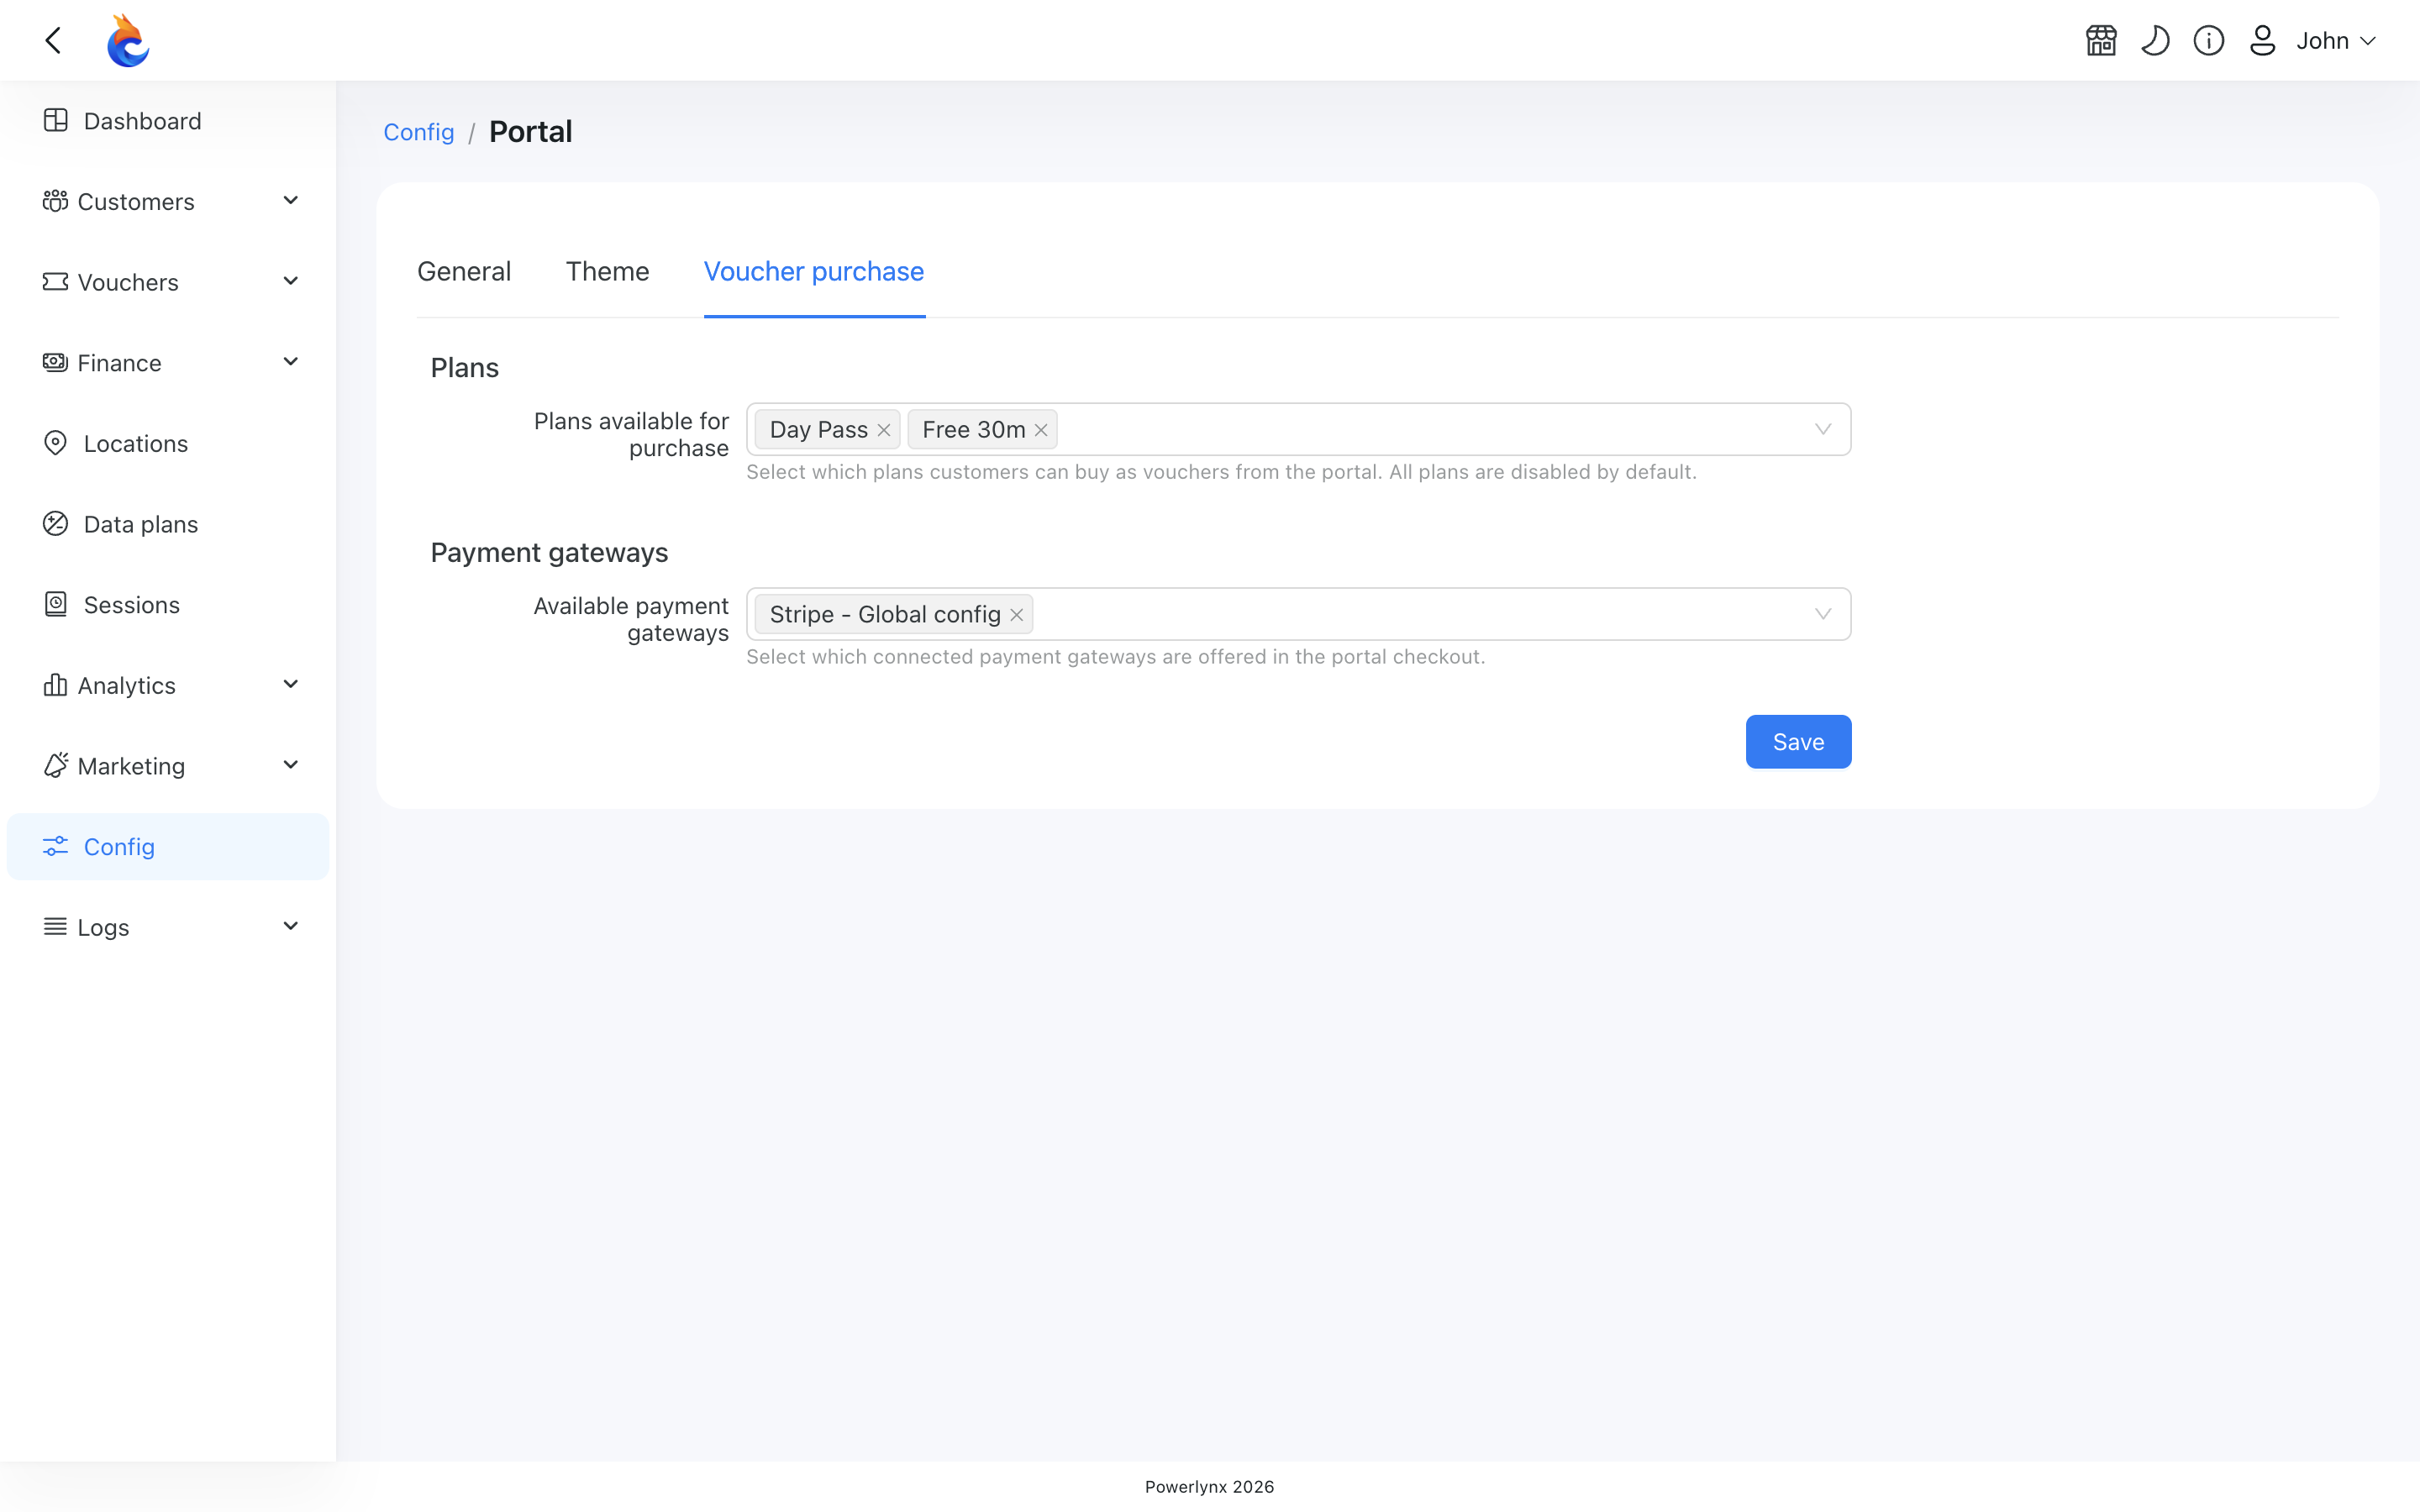
Task: Expand the Marketing menu chevron
Action: pyautogui.click(x=291, y=765)
